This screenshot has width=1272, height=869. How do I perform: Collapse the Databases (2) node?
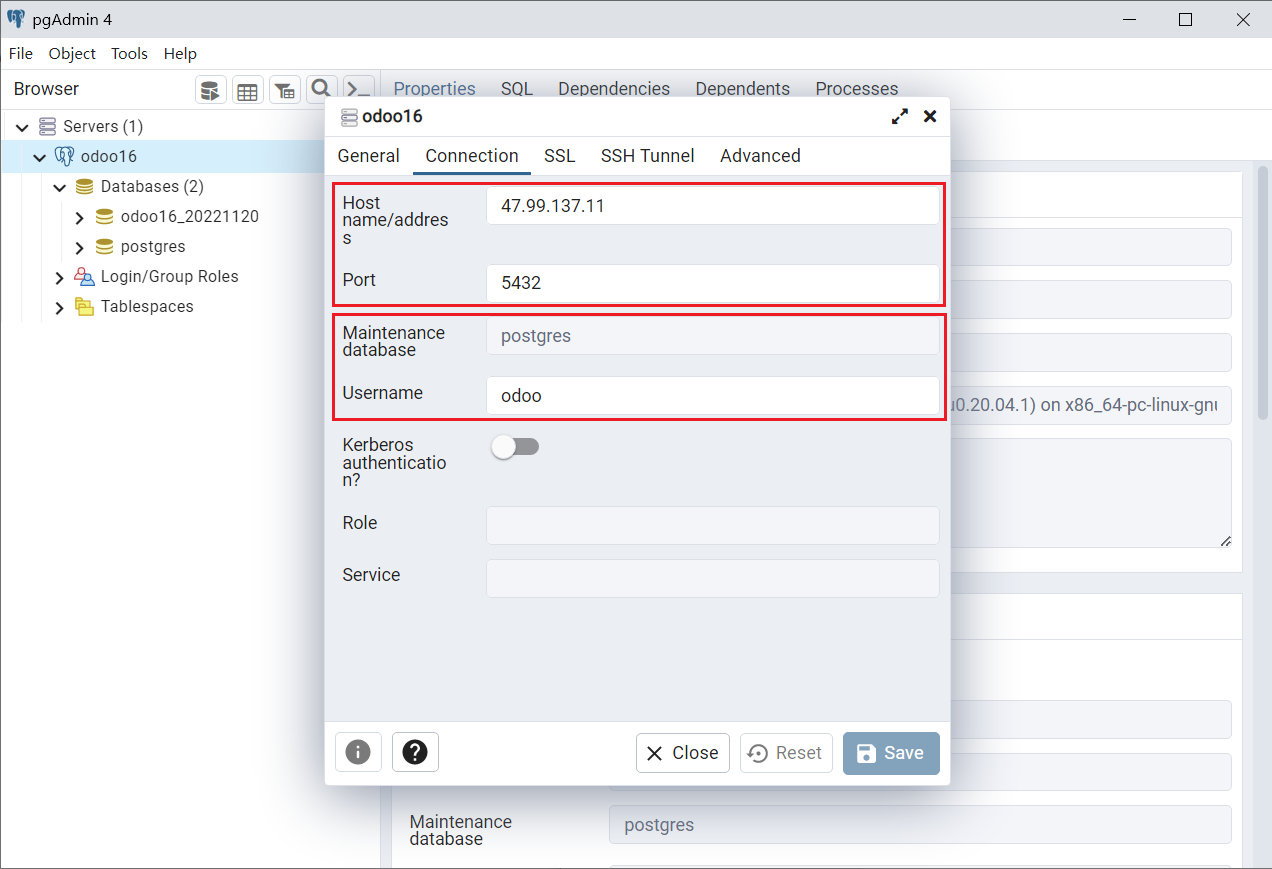pos(60,187)
